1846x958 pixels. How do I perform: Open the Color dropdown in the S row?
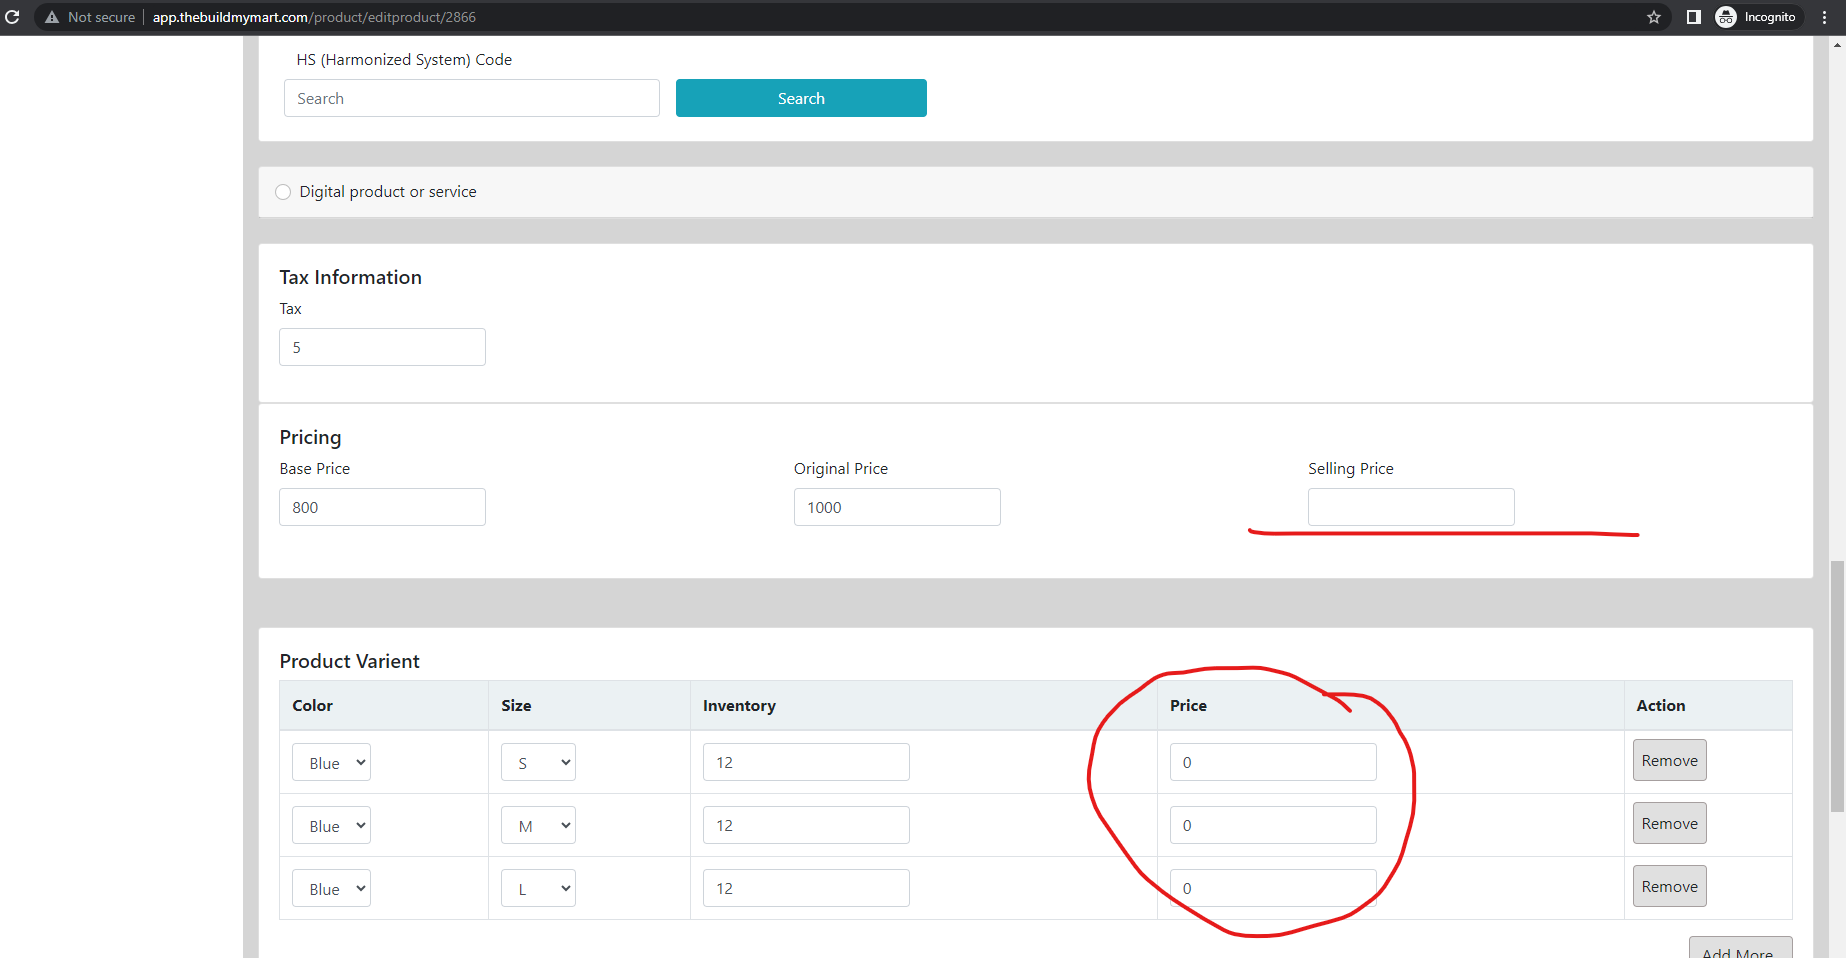click(331, 762)
